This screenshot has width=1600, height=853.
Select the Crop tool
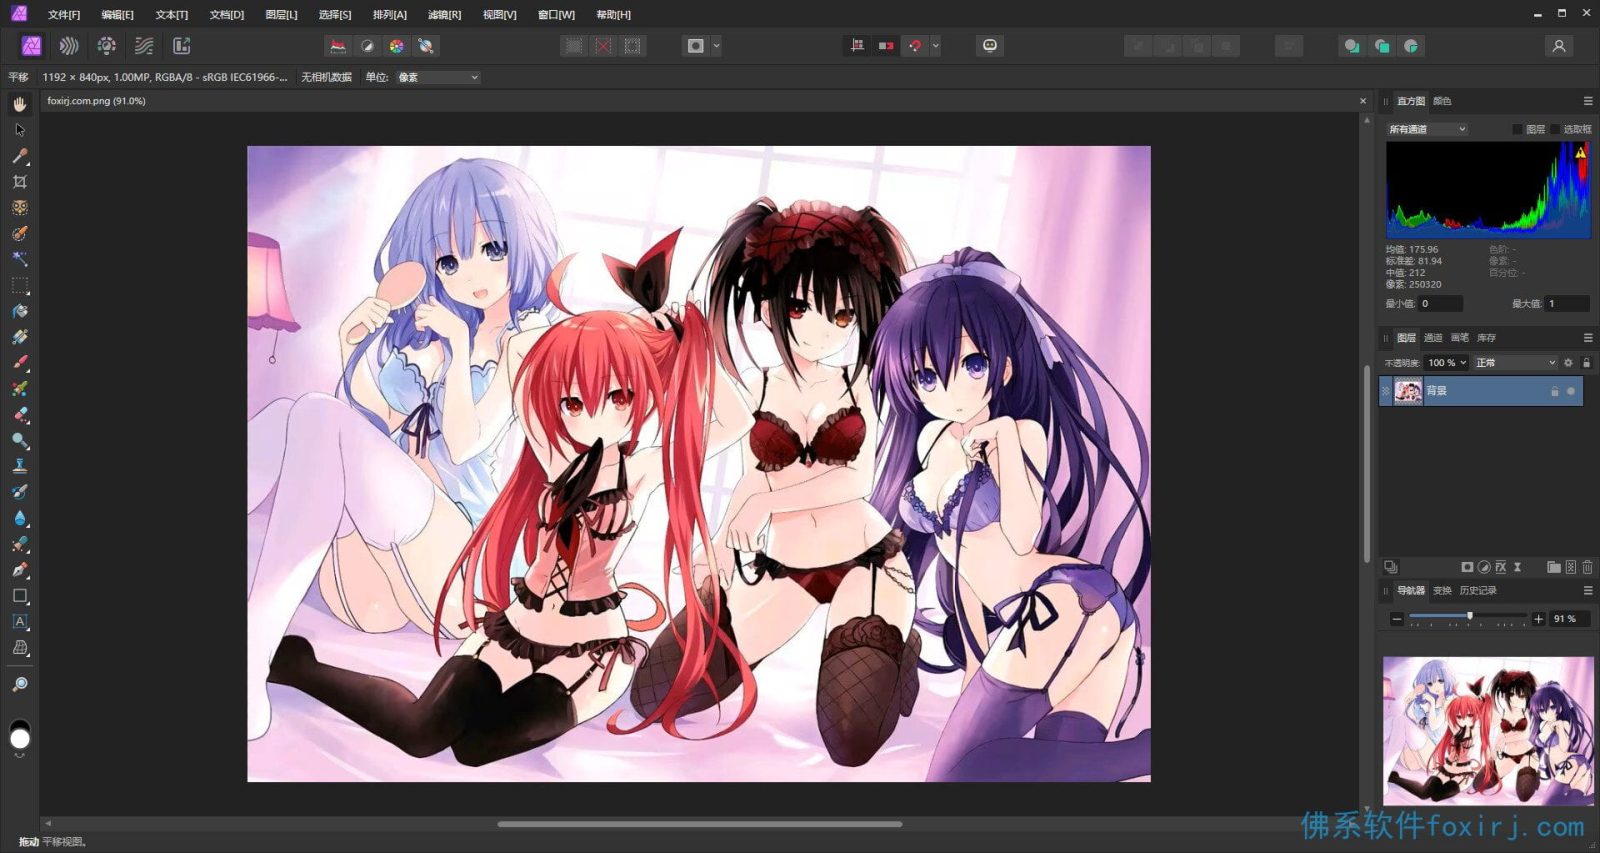coord(20,182)
